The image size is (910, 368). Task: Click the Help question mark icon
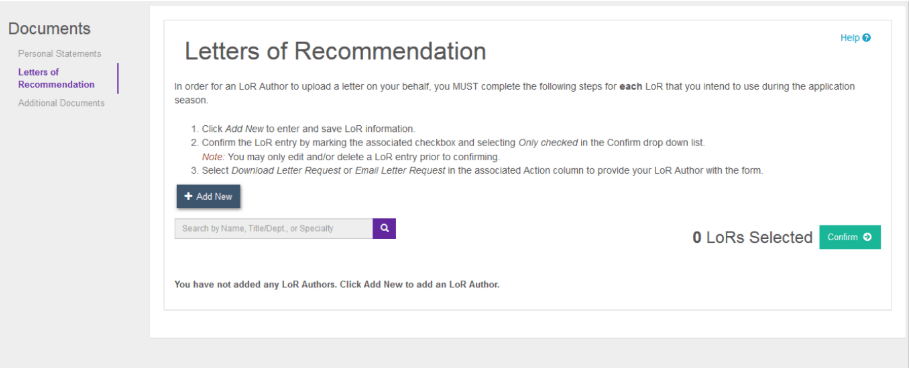point(866,38)
